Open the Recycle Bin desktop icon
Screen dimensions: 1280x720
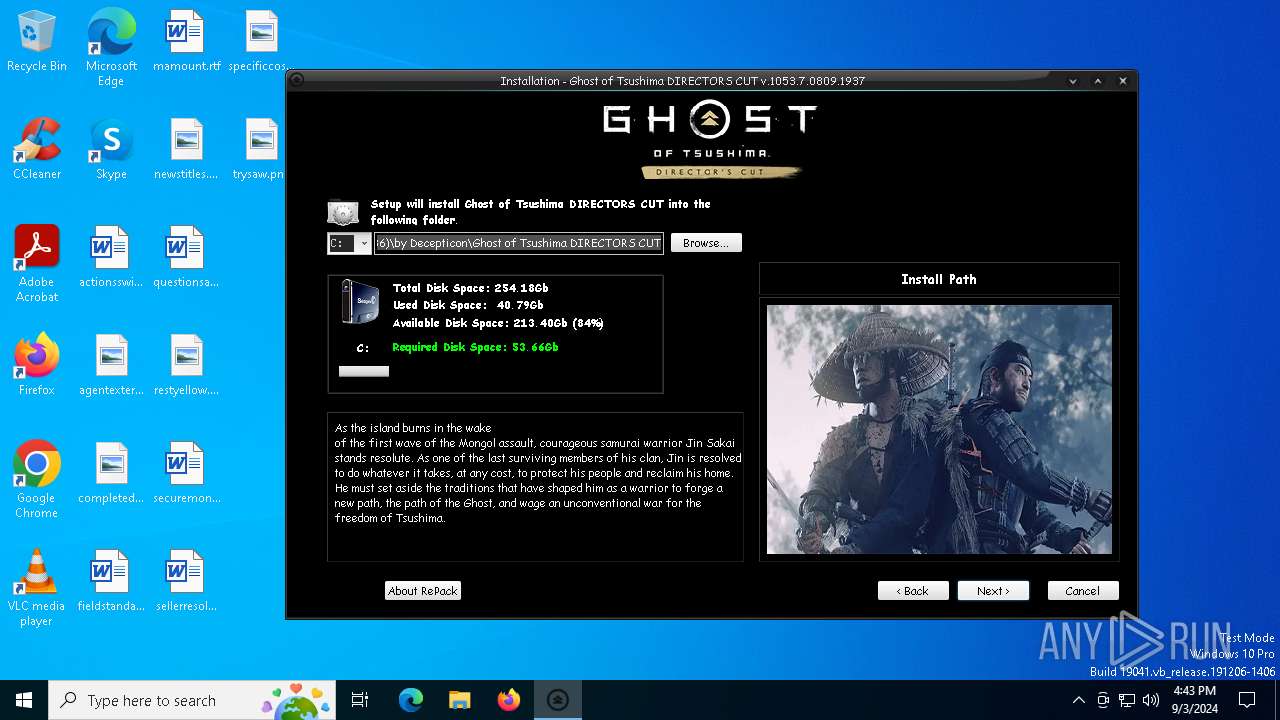click(x=37, y=42)
